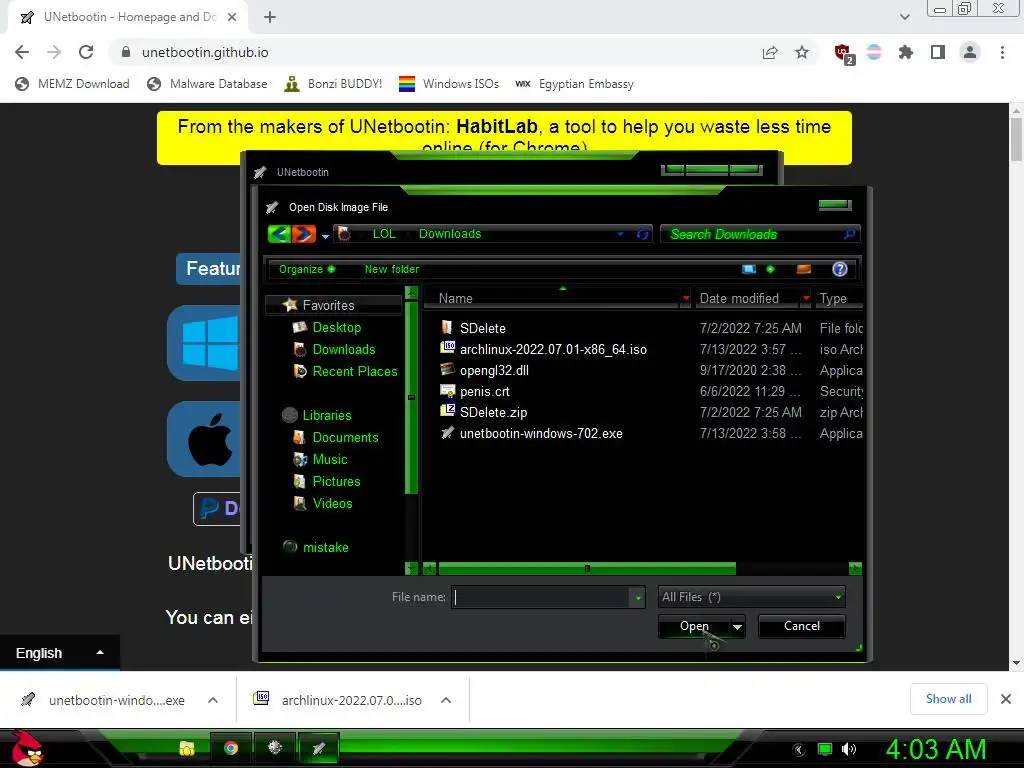Click the Chrome profile avatar icon
This screenshot has width=1024, height=768.
[970, 52]
